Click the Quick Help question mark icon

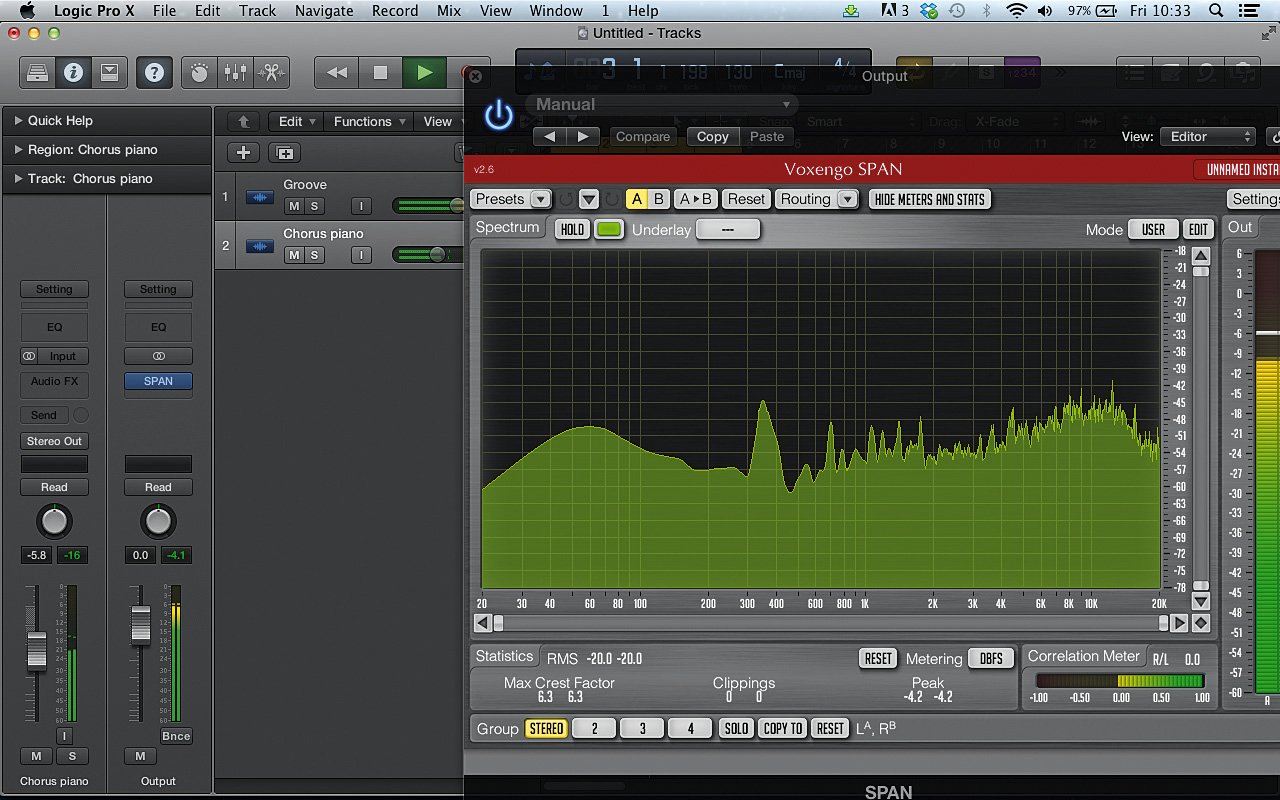(154, 72)
